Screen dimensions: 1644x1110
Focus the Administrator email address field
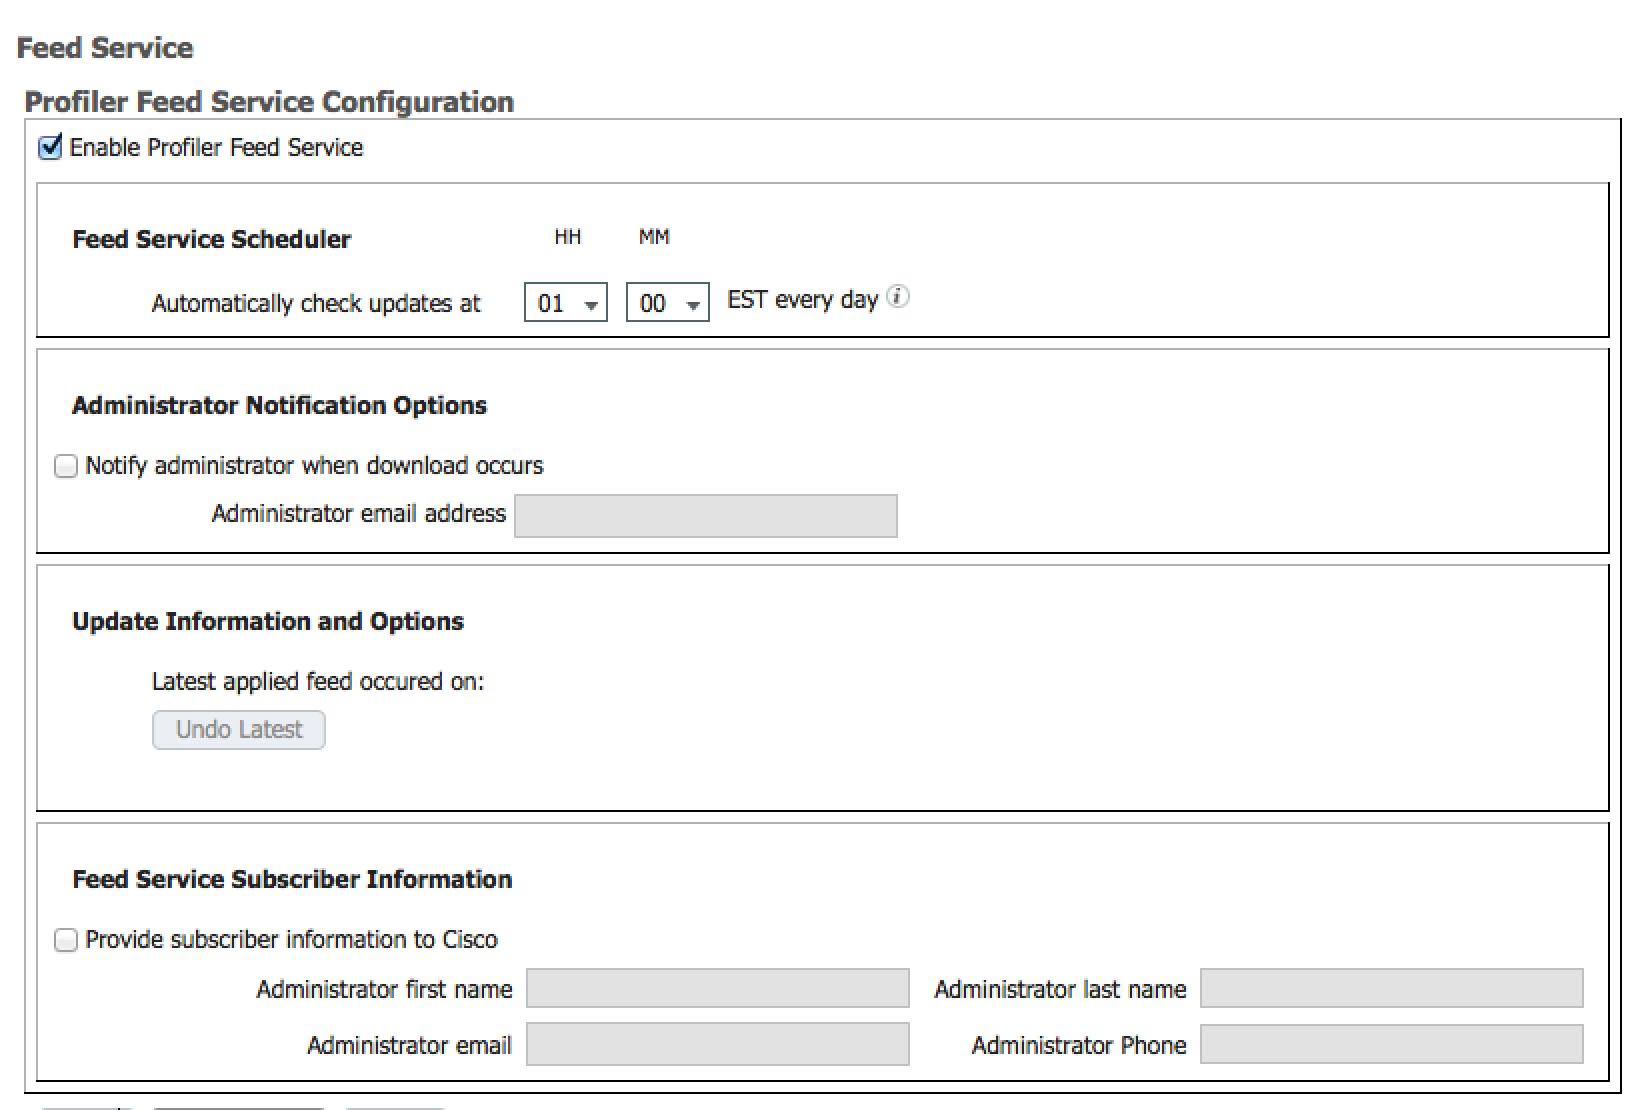(705, 516)
